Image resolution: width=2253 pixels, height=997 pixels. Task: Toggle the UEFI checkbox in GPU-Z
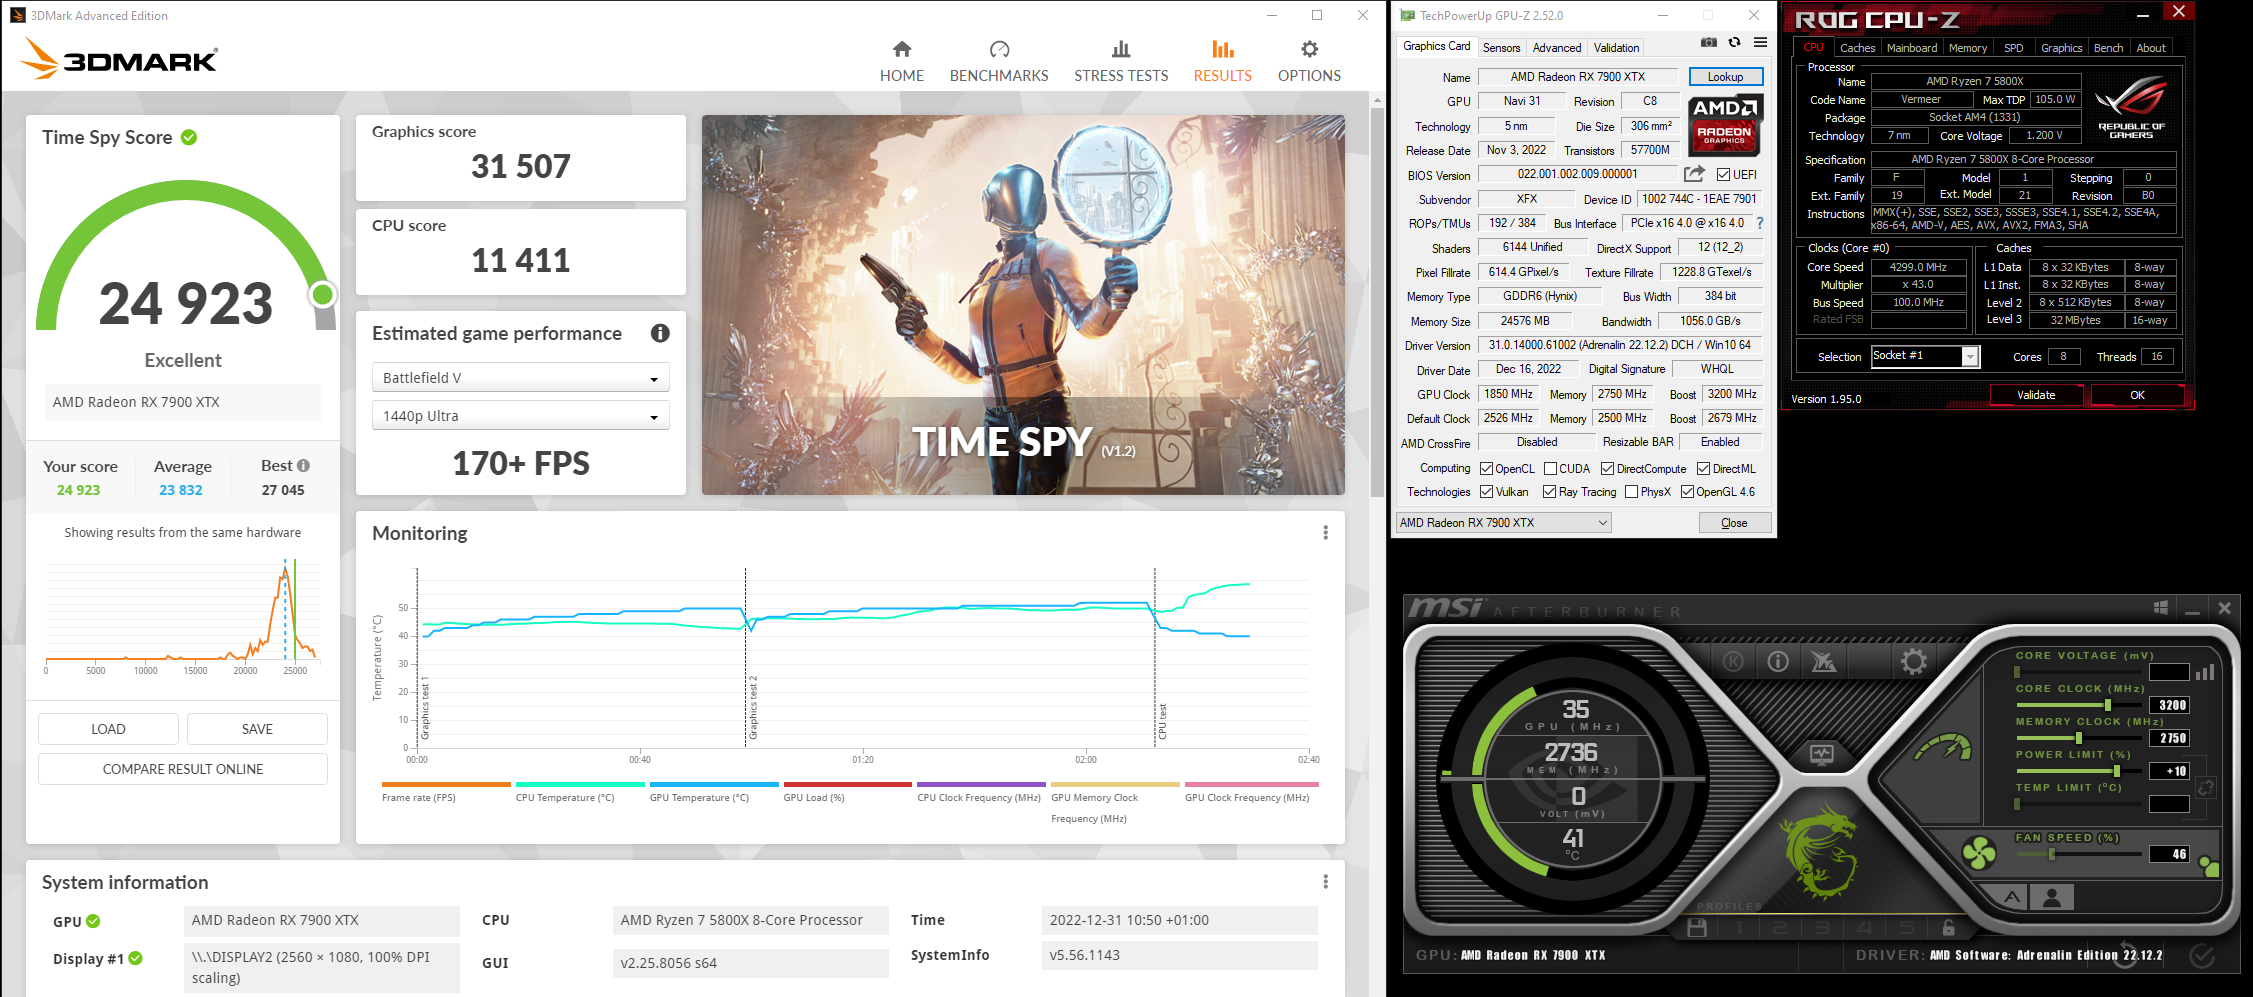tap(1723, 175)
